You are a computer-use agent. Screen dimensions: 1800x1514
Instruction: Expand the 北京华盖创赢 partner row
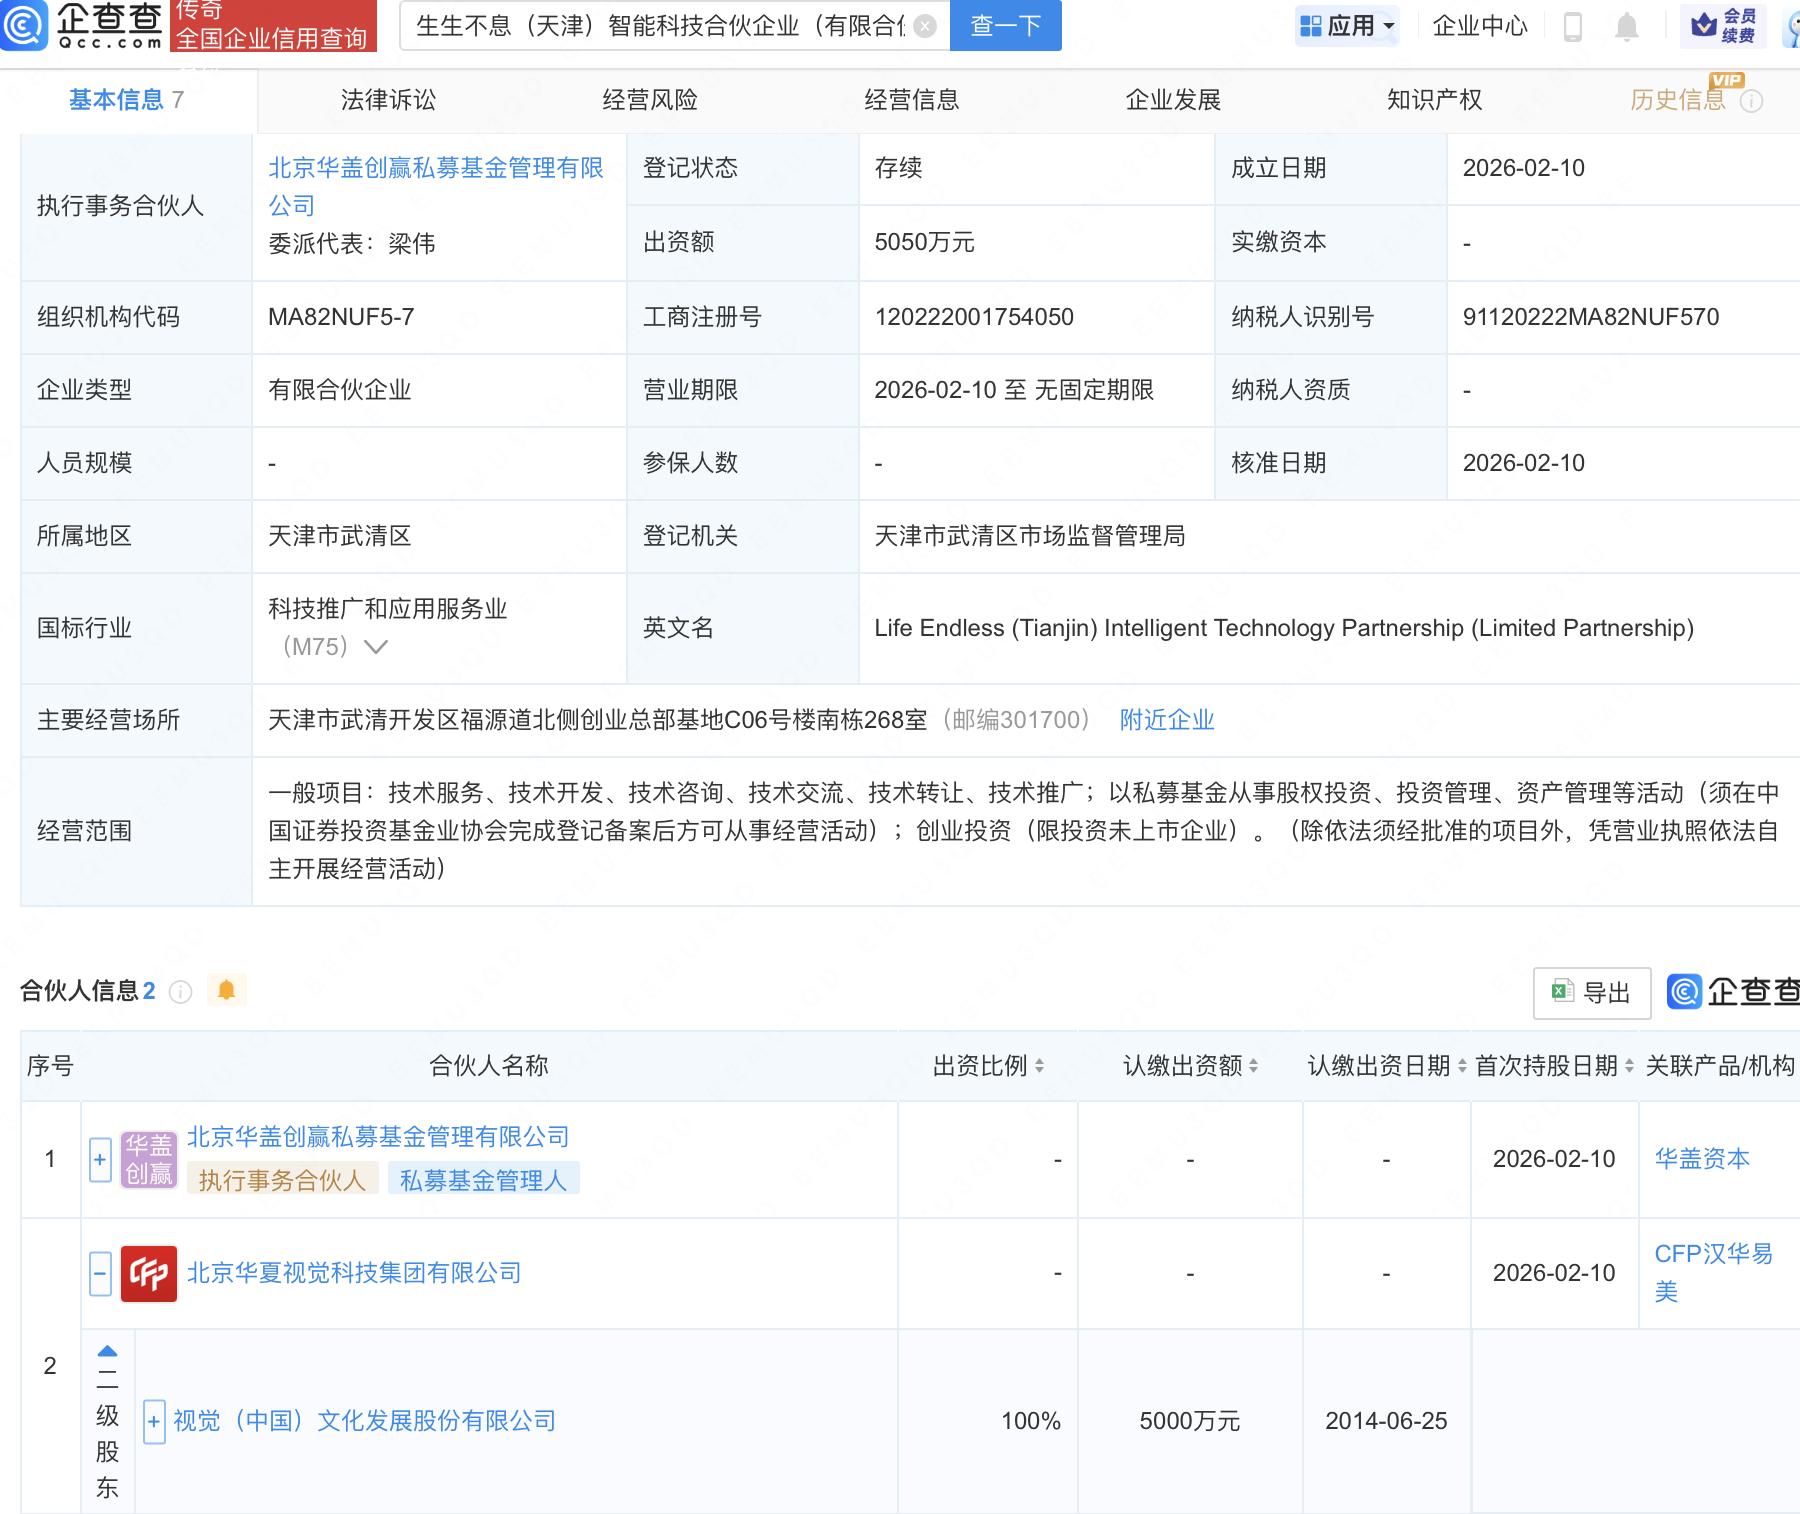100,1160
